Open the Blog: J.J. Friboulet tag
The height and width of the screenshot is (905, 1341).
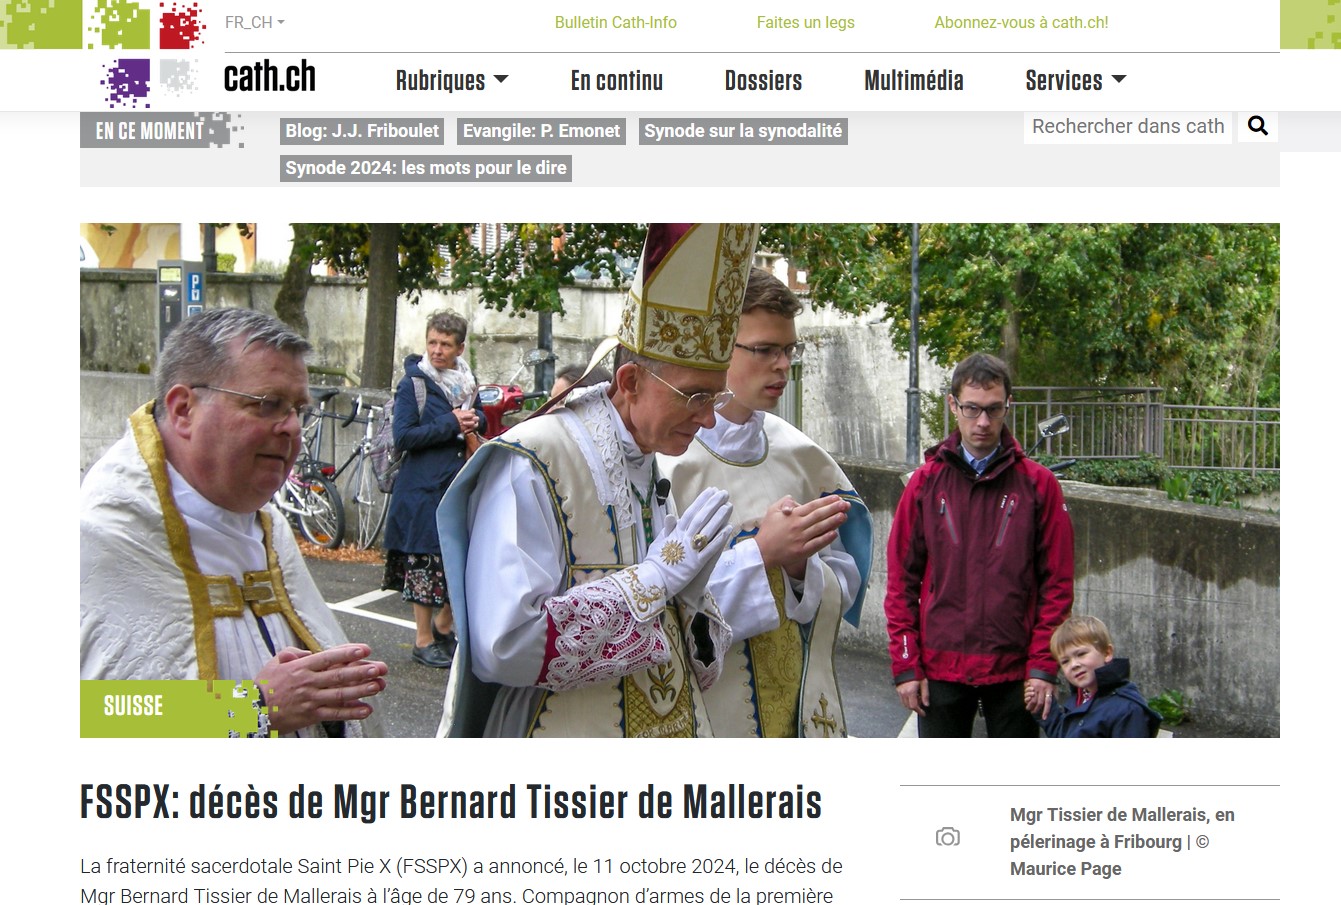362,131
